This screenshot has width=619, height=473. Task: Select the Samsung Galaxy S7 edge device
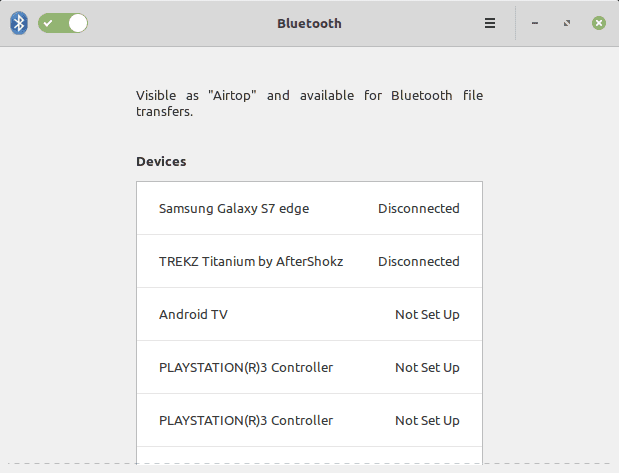(x=234, y=209)
